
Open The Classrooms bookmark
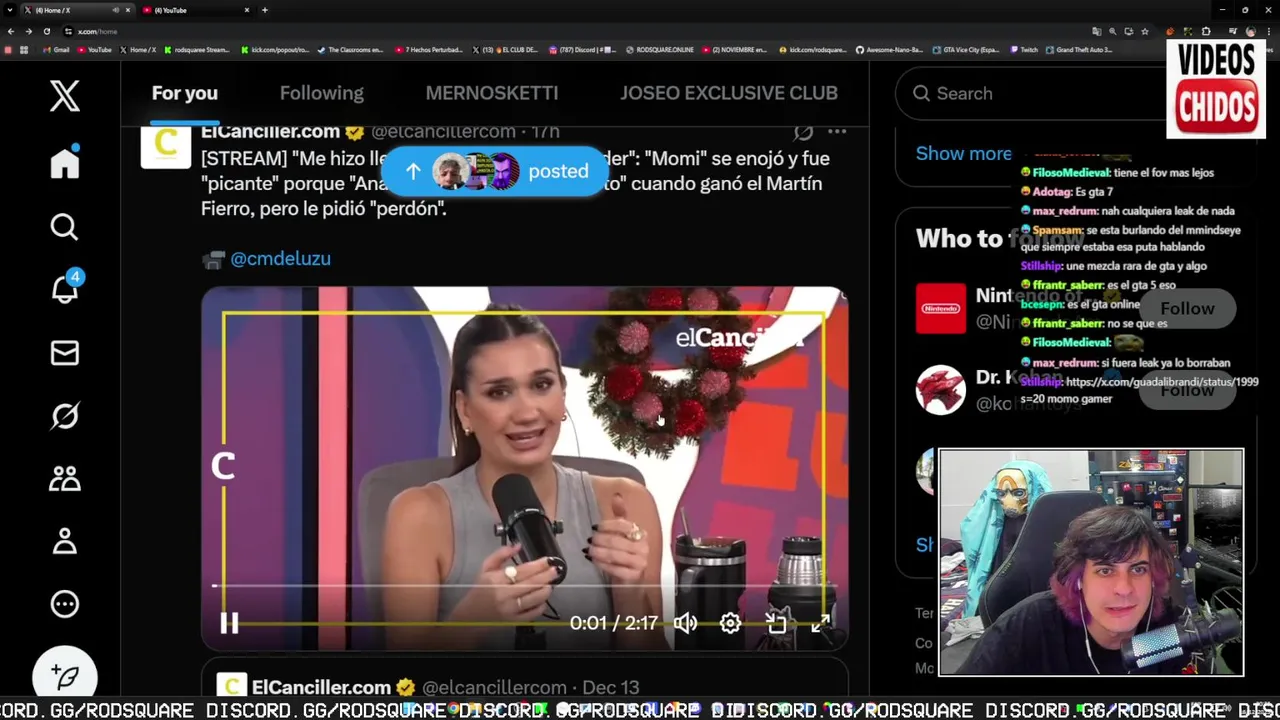(x=351, y=49)
